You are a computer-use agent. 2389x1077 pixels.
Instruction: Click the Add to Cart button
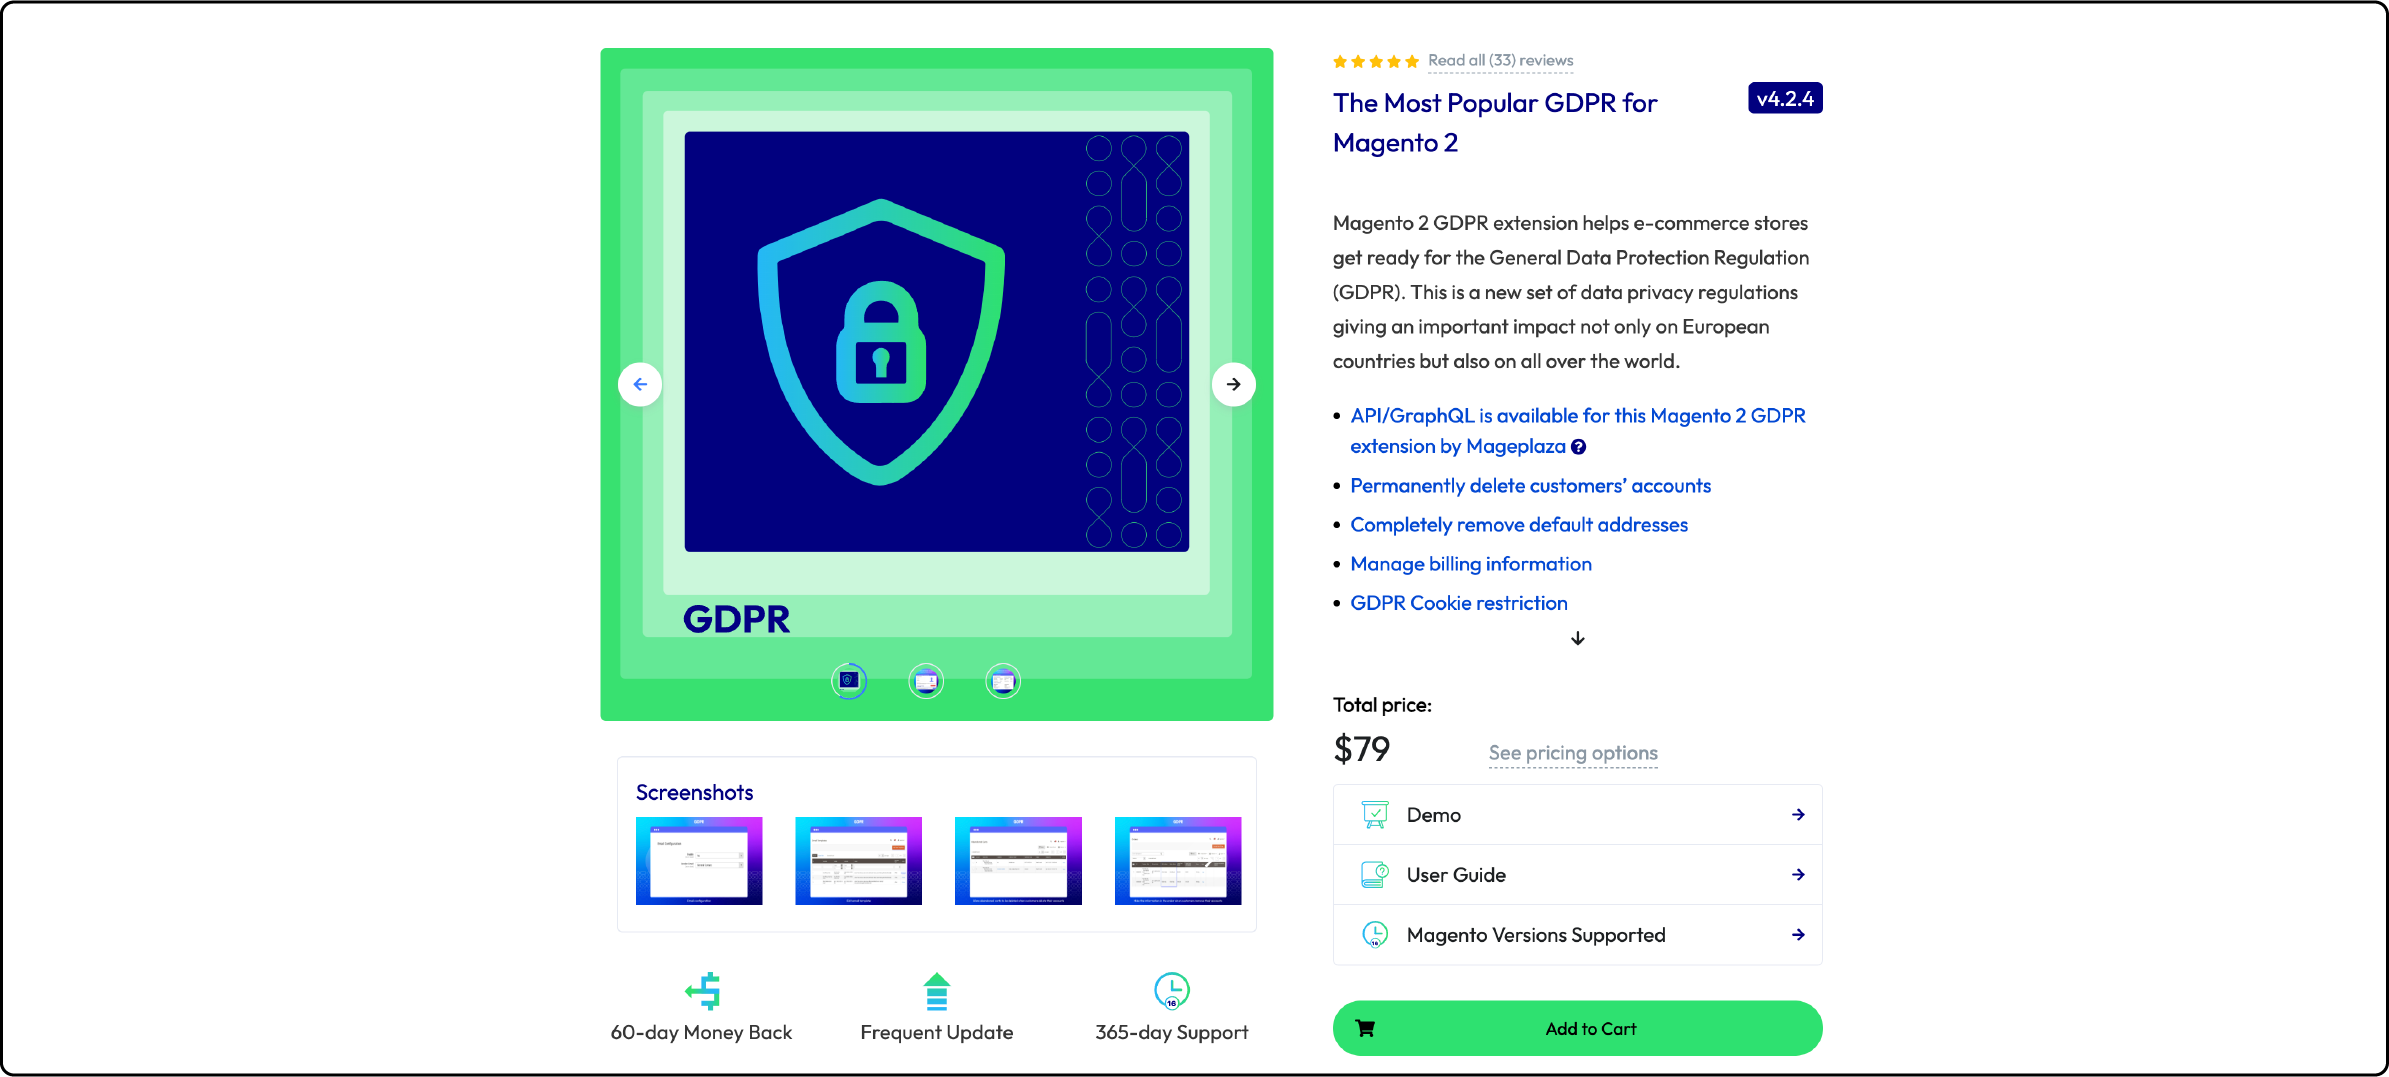[1577, 1028]
